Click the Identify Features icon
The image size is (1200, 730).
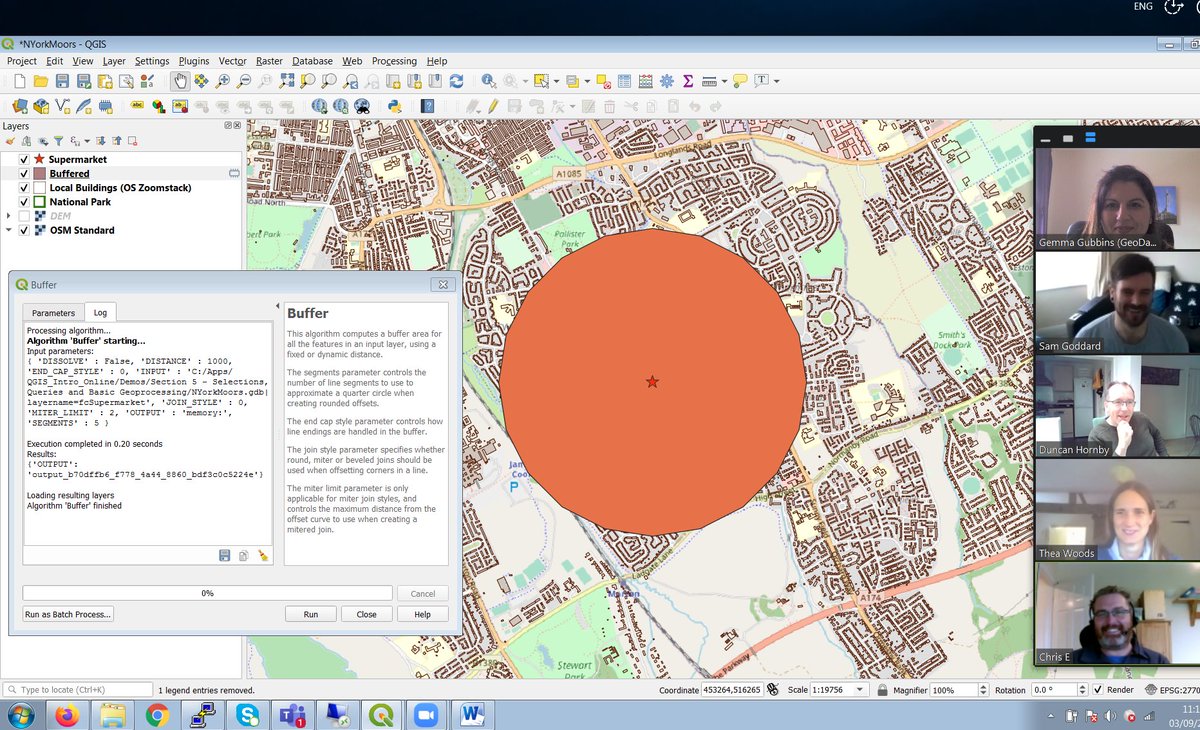(x=488, y=81)
